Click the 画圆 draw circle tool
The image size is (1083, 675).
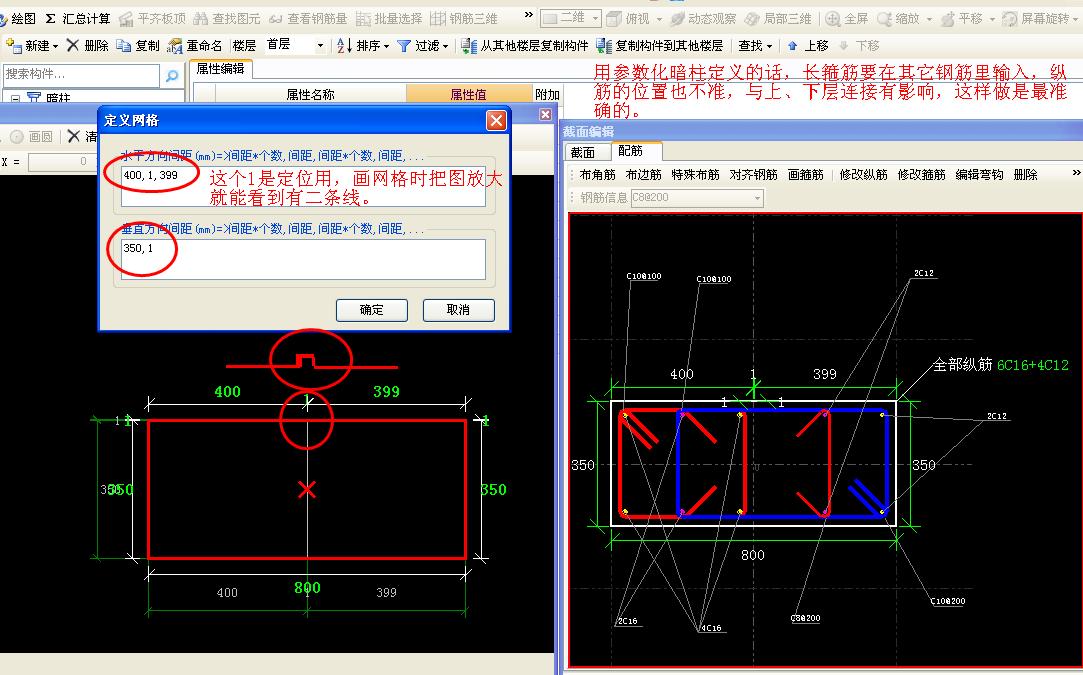32,137
